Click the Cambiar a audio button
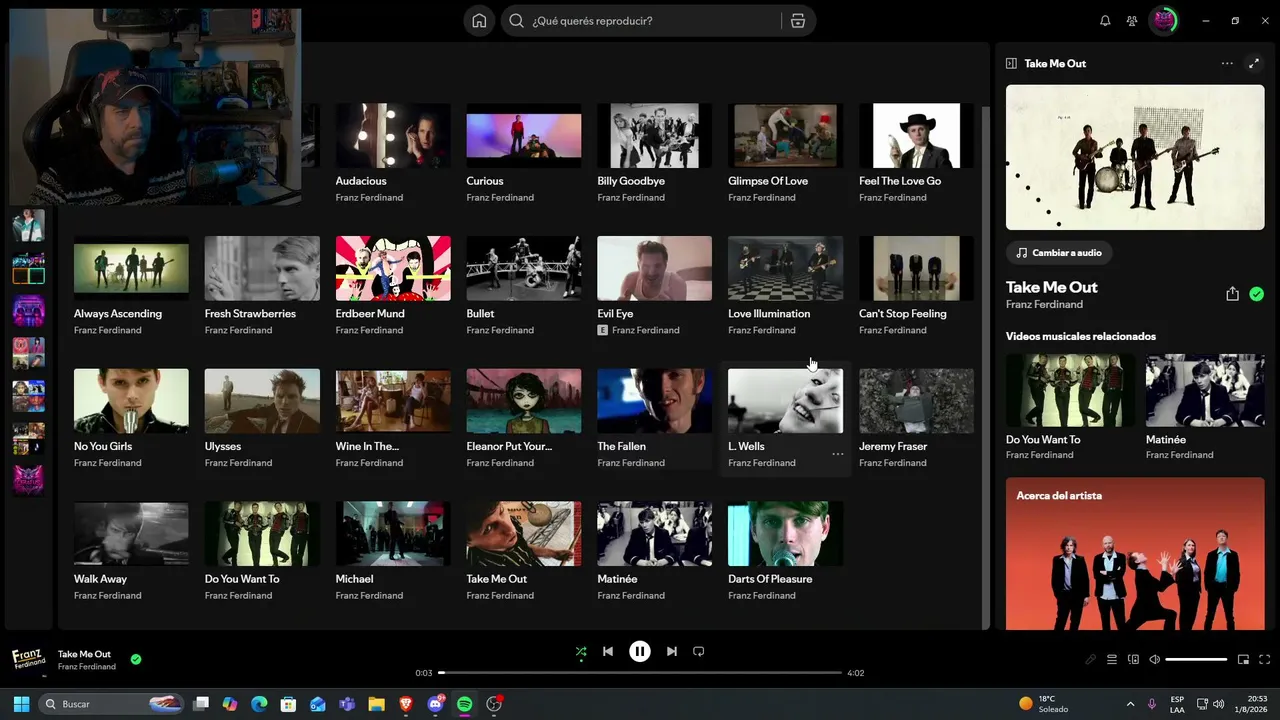Viewport: 1280px width, 720px height. pos(1060,253)
